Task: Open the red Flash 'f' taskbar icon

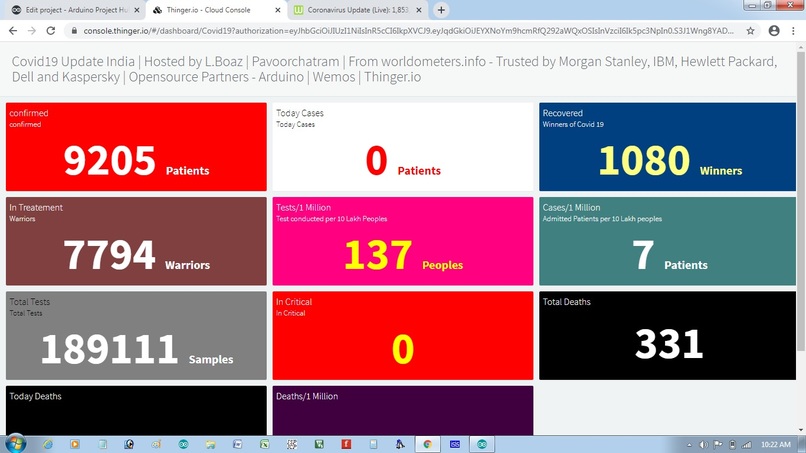Action: [346, 444]
